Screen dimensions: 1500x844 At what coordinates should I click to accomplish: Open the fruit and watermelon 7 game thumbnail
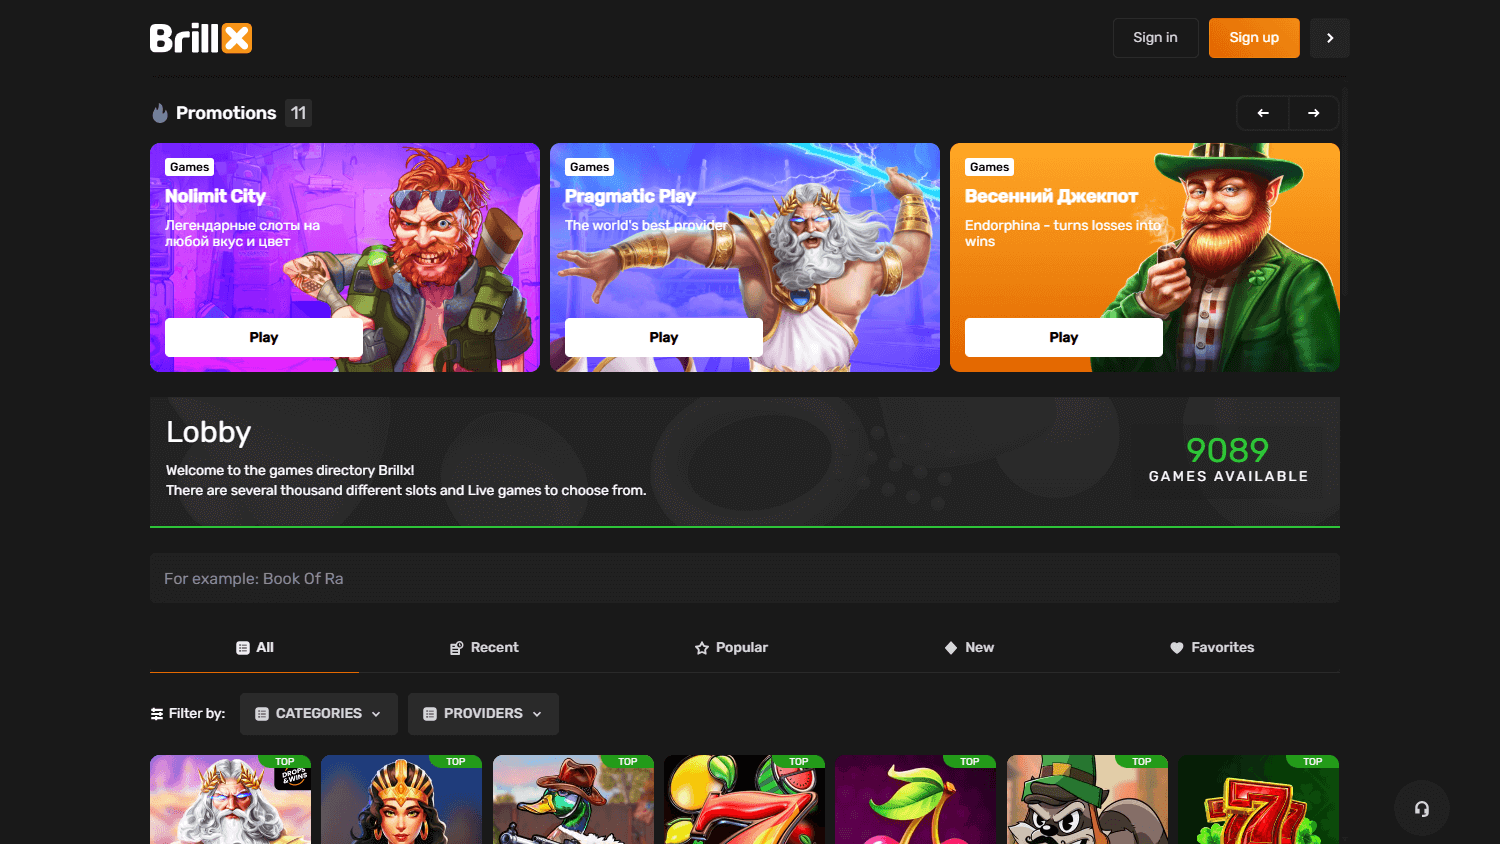745,799
